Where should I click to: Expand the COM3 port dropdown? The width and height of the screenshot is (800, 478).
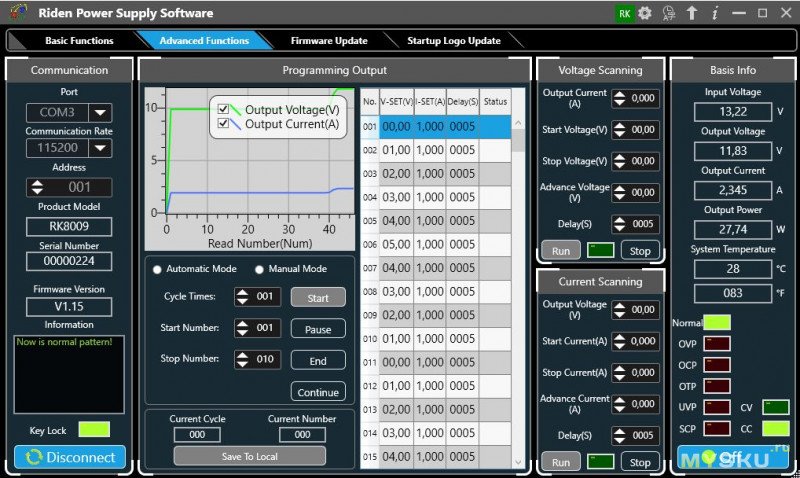point(101,112)
